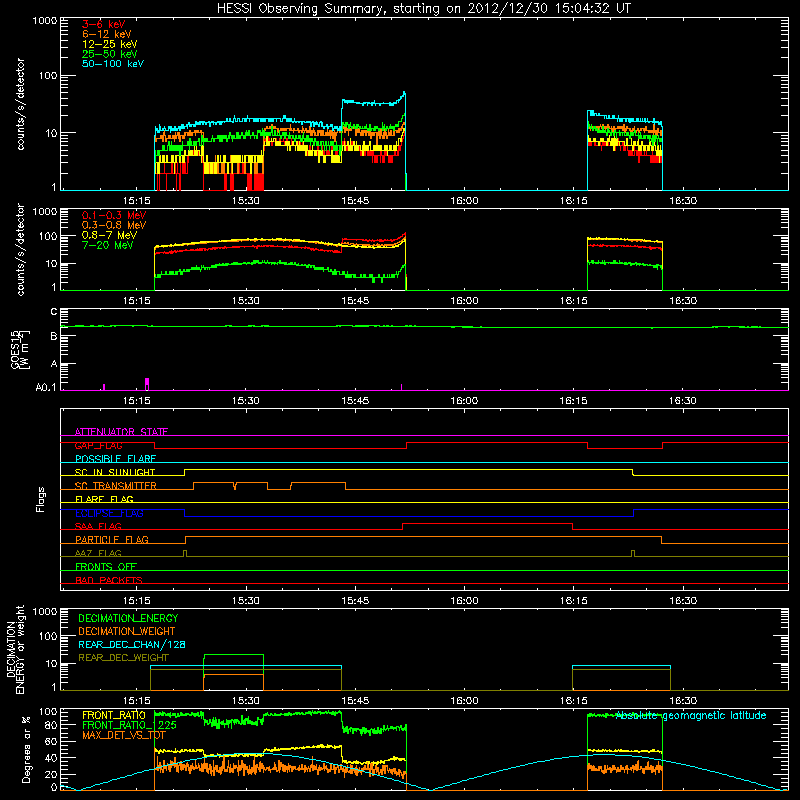Click the FRONT_RATIO_1225 legend entry
The height and width of the screenshot is (800, 800).
[130, 725]
